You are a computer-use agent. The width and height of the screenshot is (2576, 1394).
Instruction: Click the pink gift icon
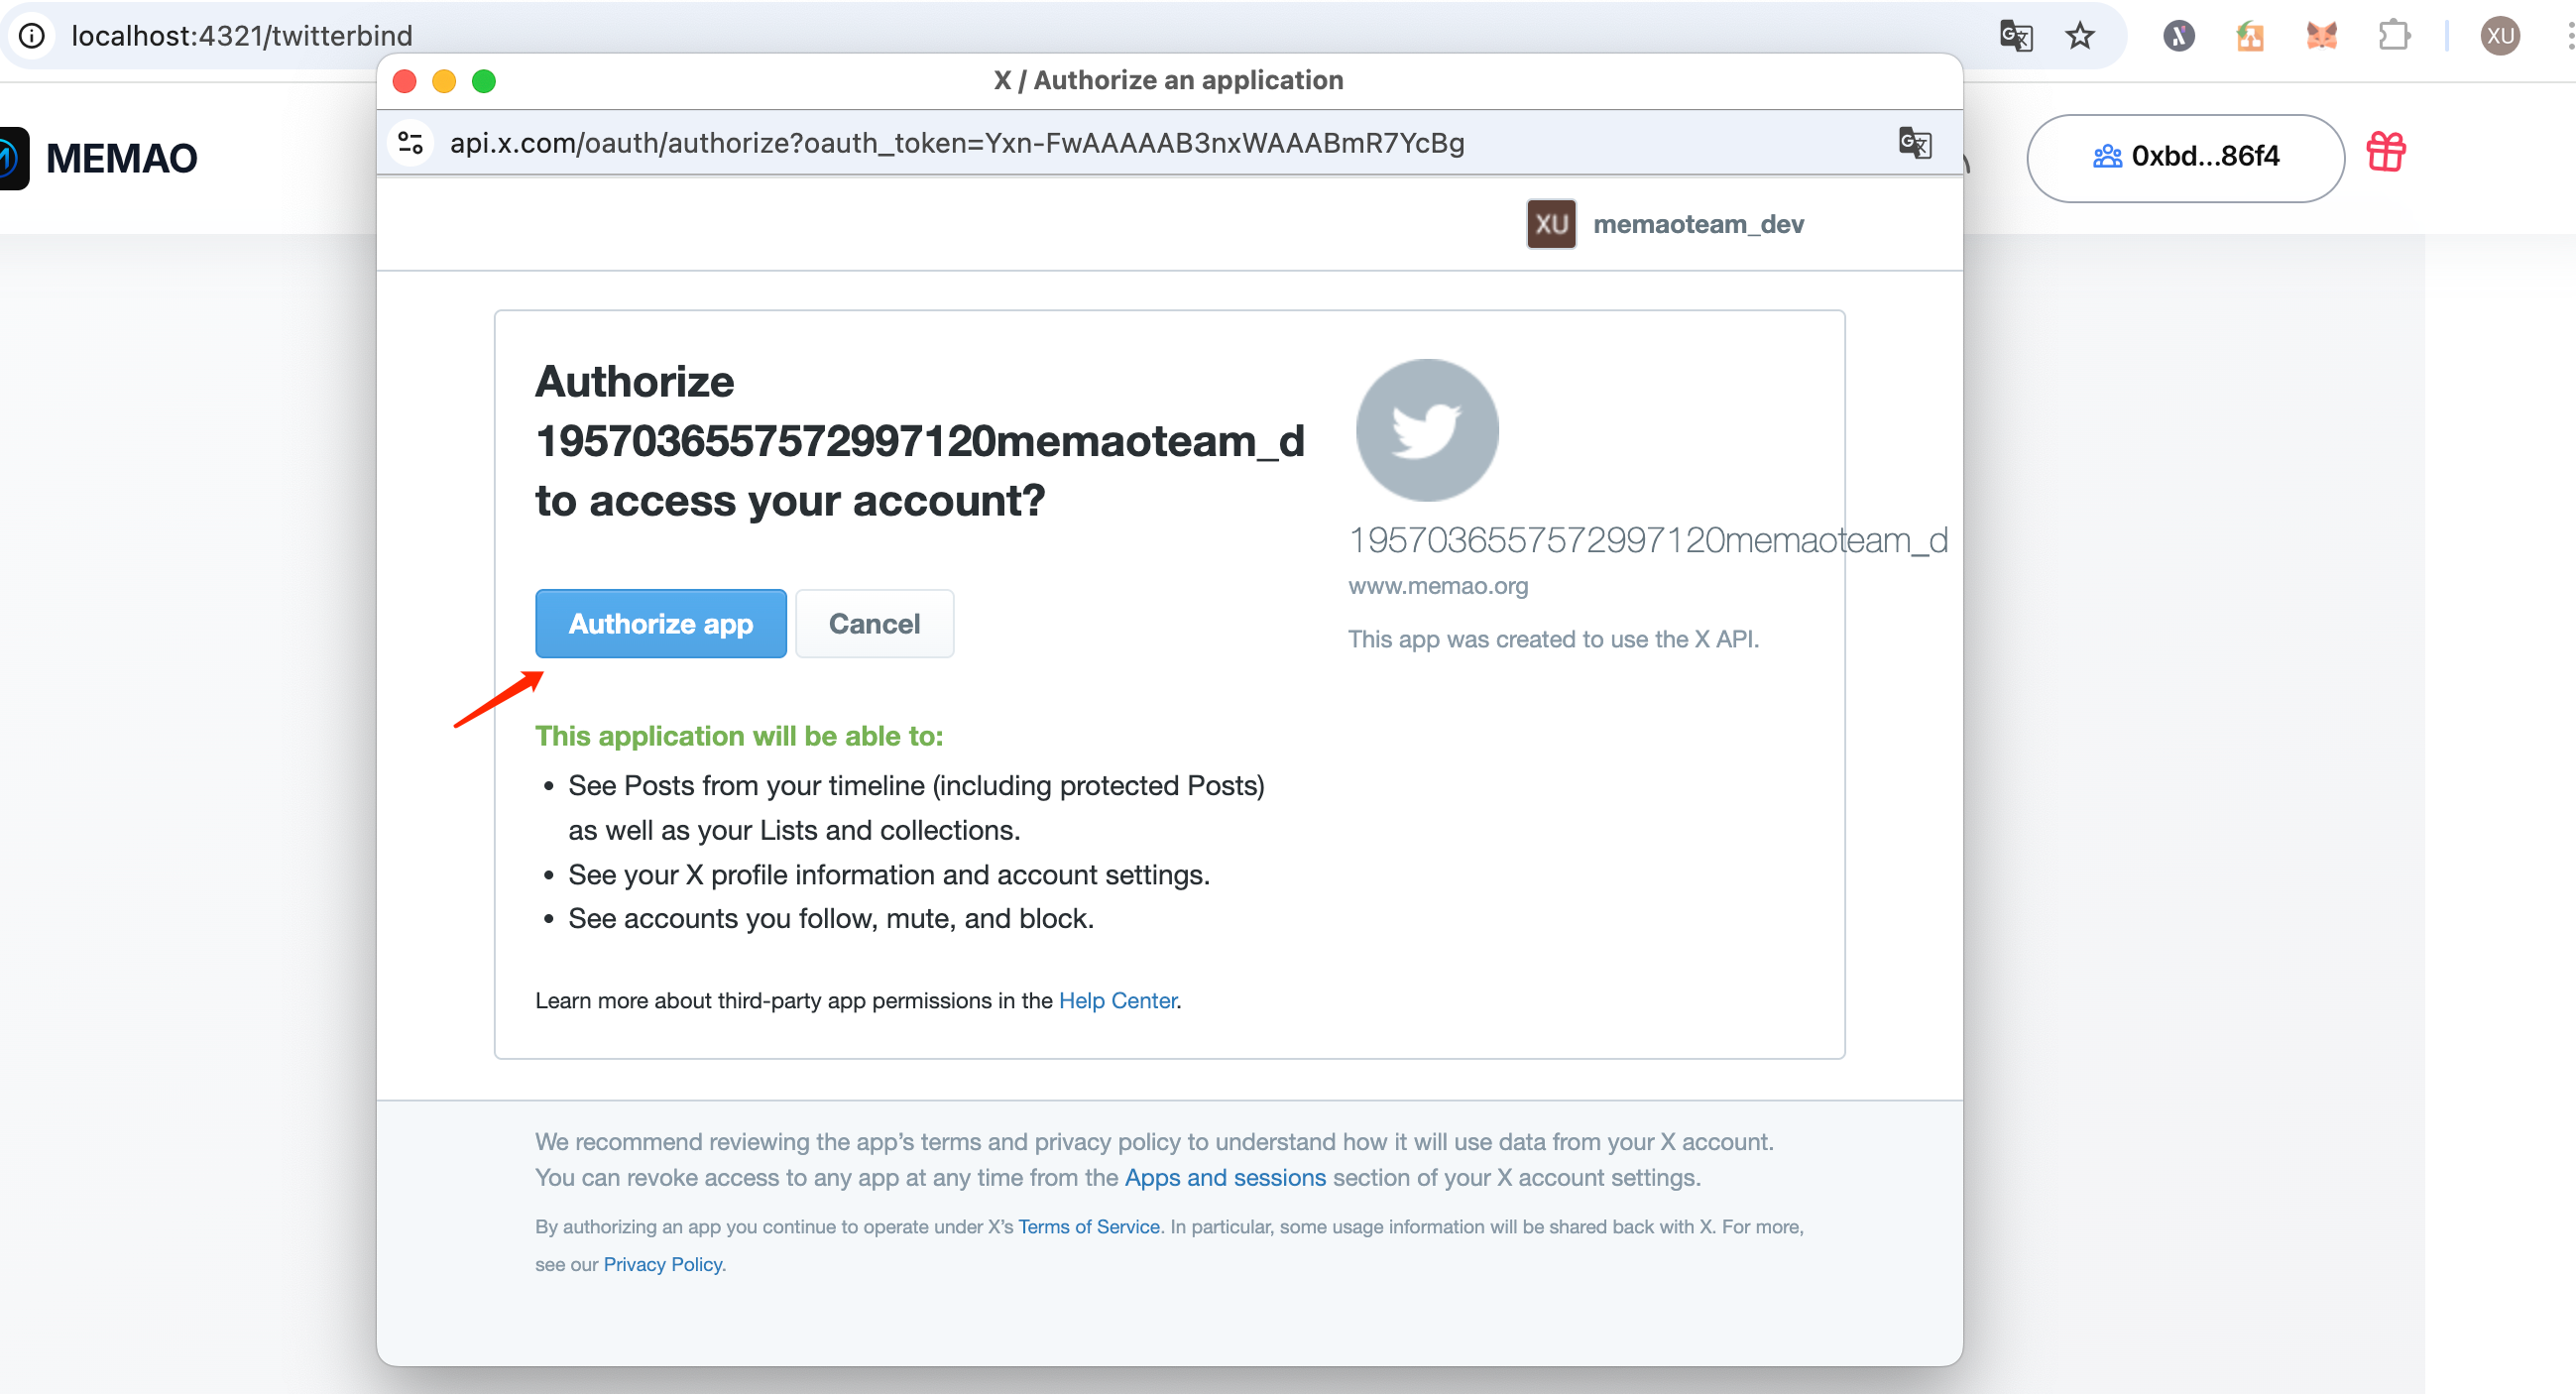click(2387, 152)
